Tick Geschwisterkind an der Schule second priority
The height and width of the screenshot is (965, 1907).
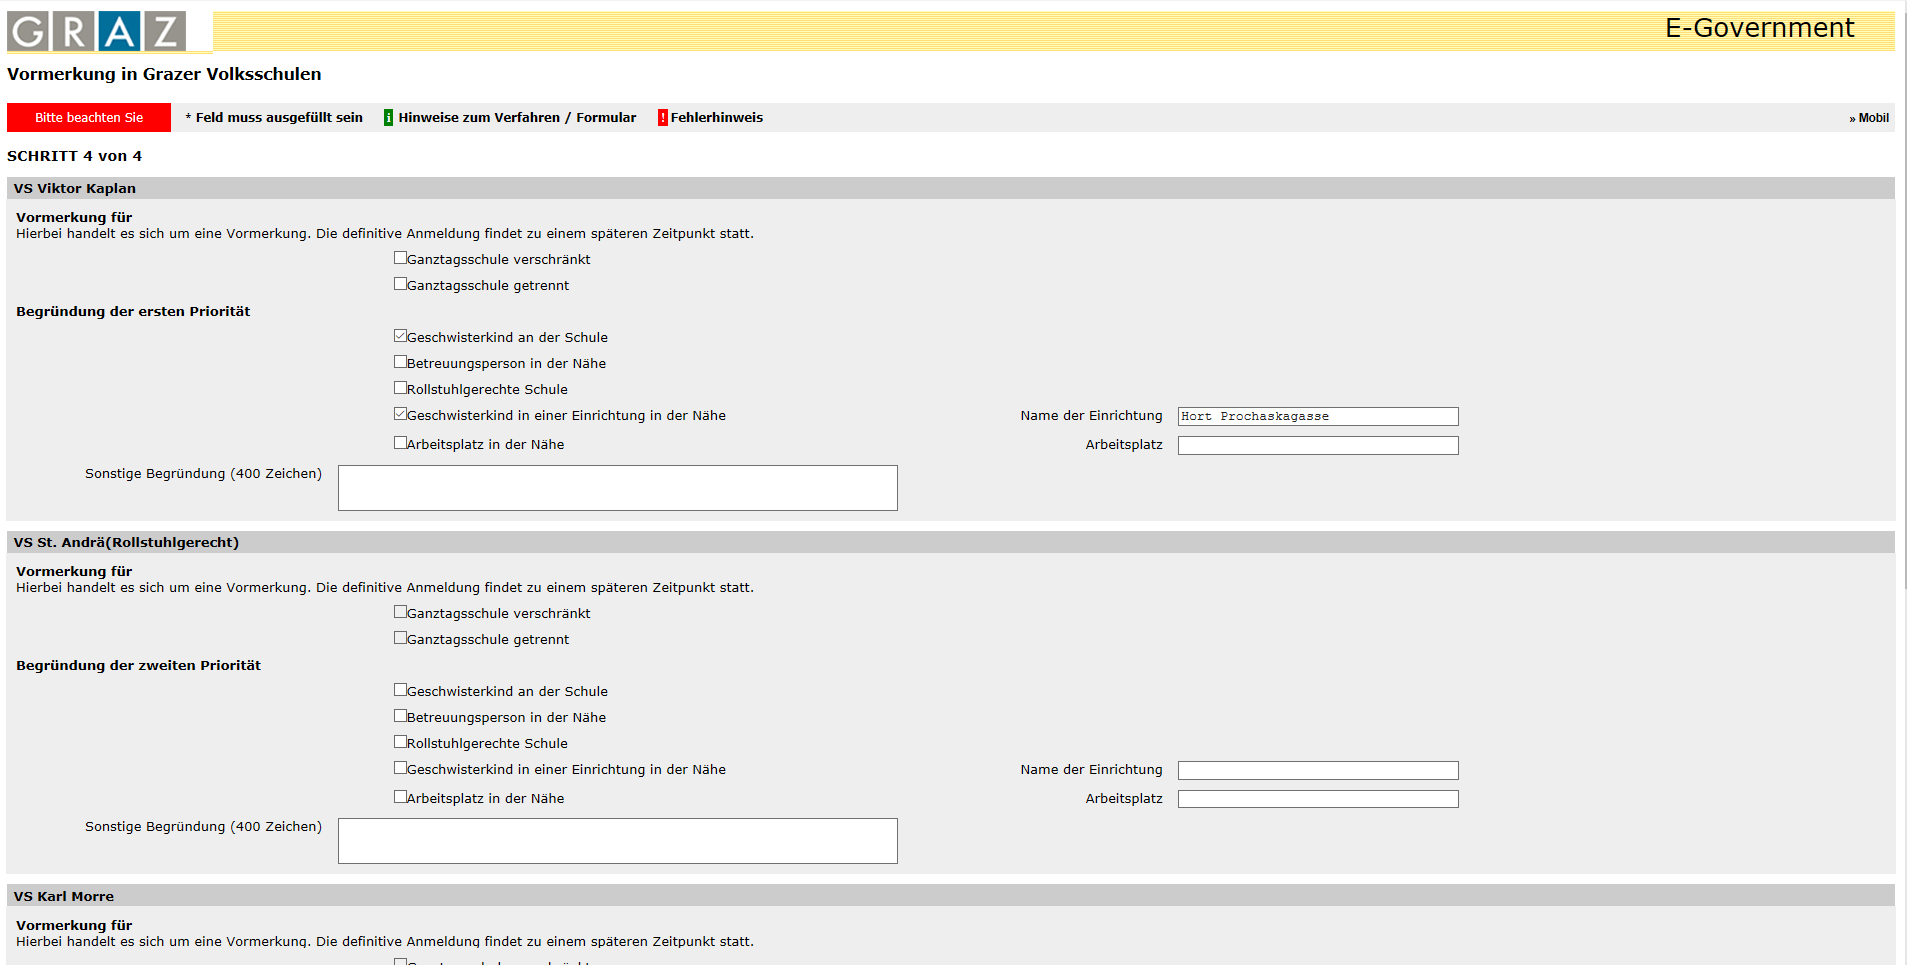pyautogui.click(x=400, y=690)
